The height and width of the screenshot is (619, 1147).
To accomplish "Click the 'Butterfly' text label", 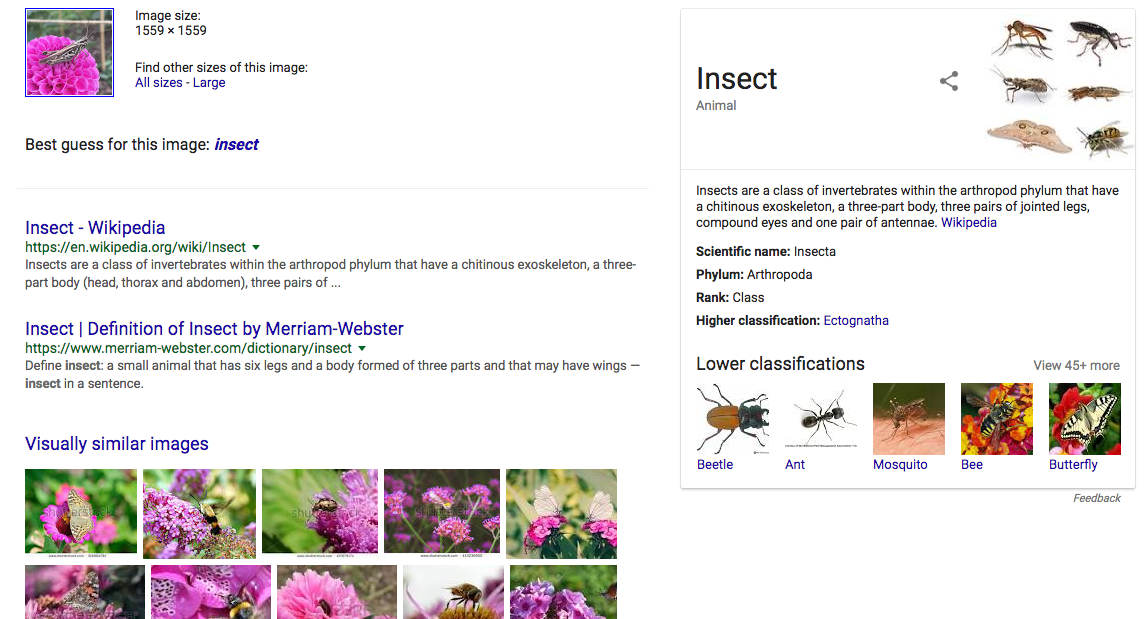I will click(x=1073, y=465).
